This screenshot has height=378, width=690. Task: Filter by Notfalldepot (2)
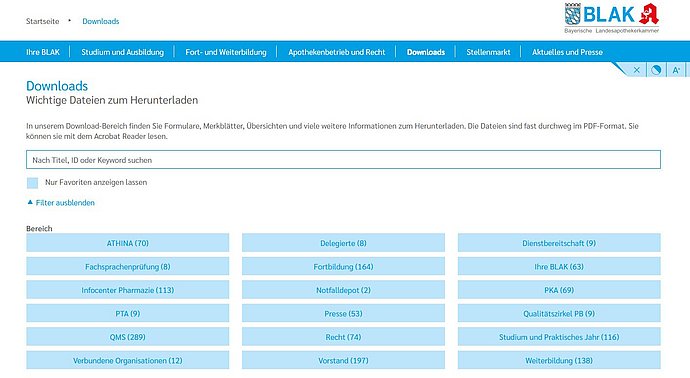[x=343, y=290]
